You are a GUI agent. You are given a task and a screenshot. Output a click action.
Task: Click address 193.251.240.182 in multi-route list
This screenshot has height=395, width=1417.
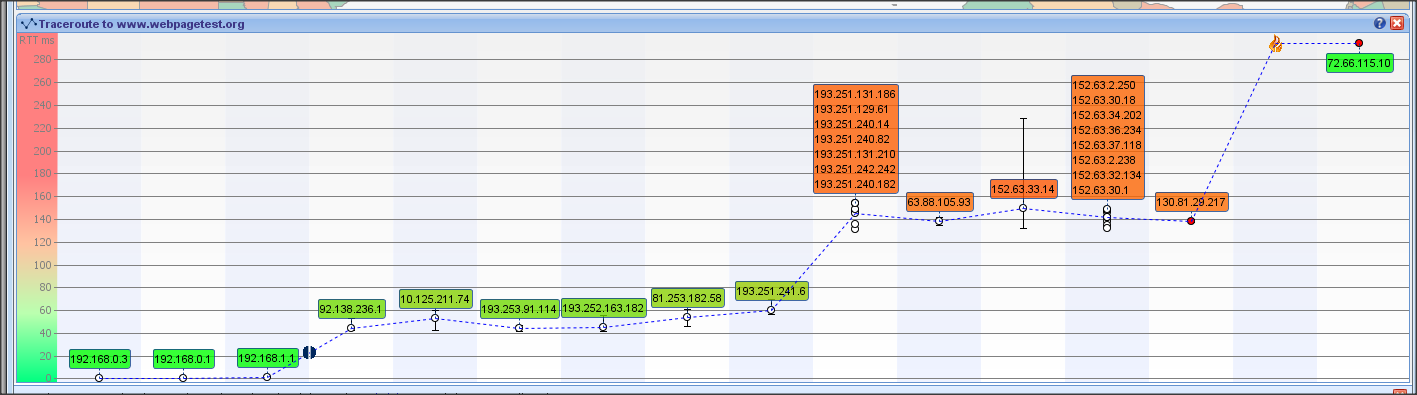click(x=855, y=185)
